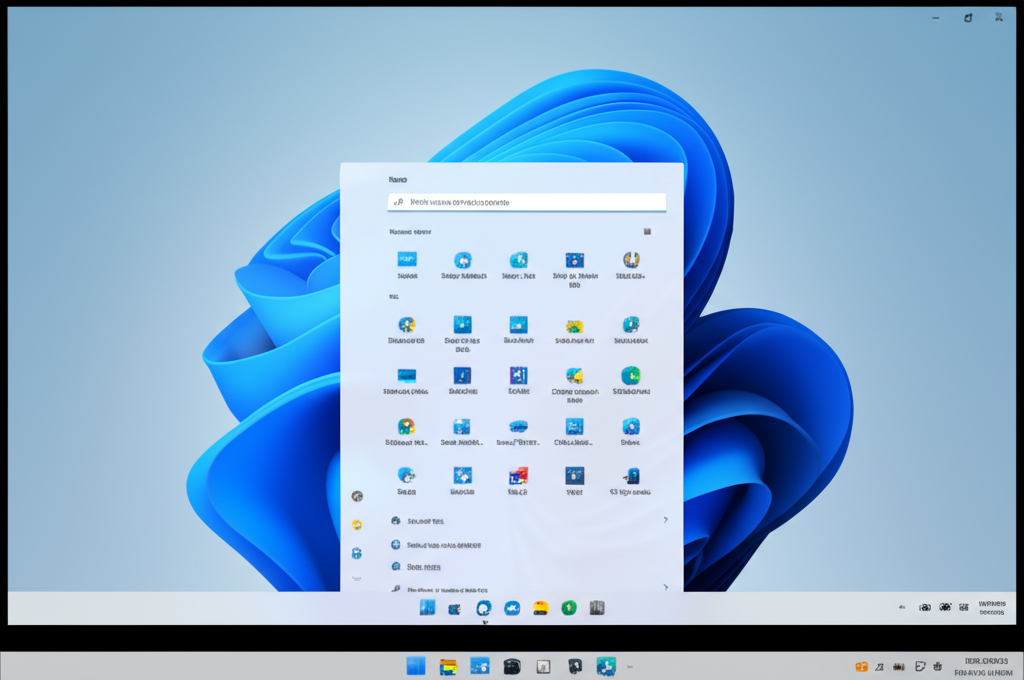Click the small grid icon beside pinned header
Image resolution: width=1024 pixels, height=680 pixels.
click(647, 231)
